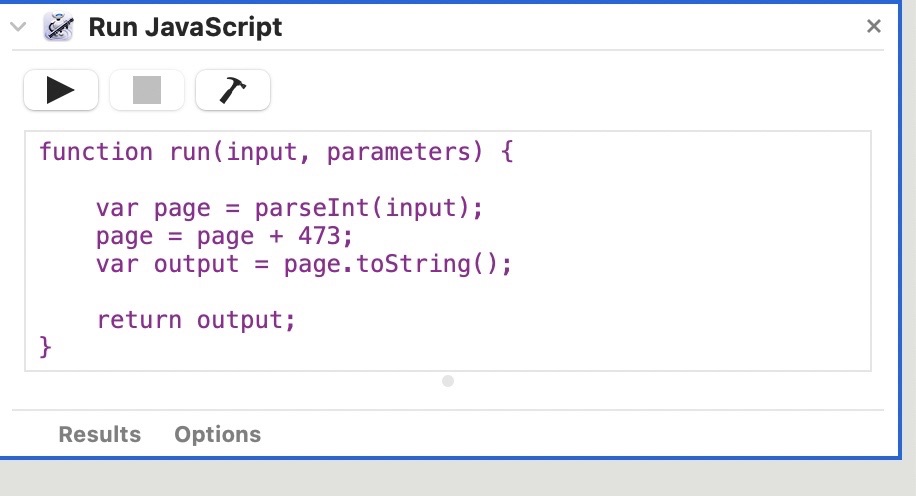Click the word parameters in function signature

398,152
